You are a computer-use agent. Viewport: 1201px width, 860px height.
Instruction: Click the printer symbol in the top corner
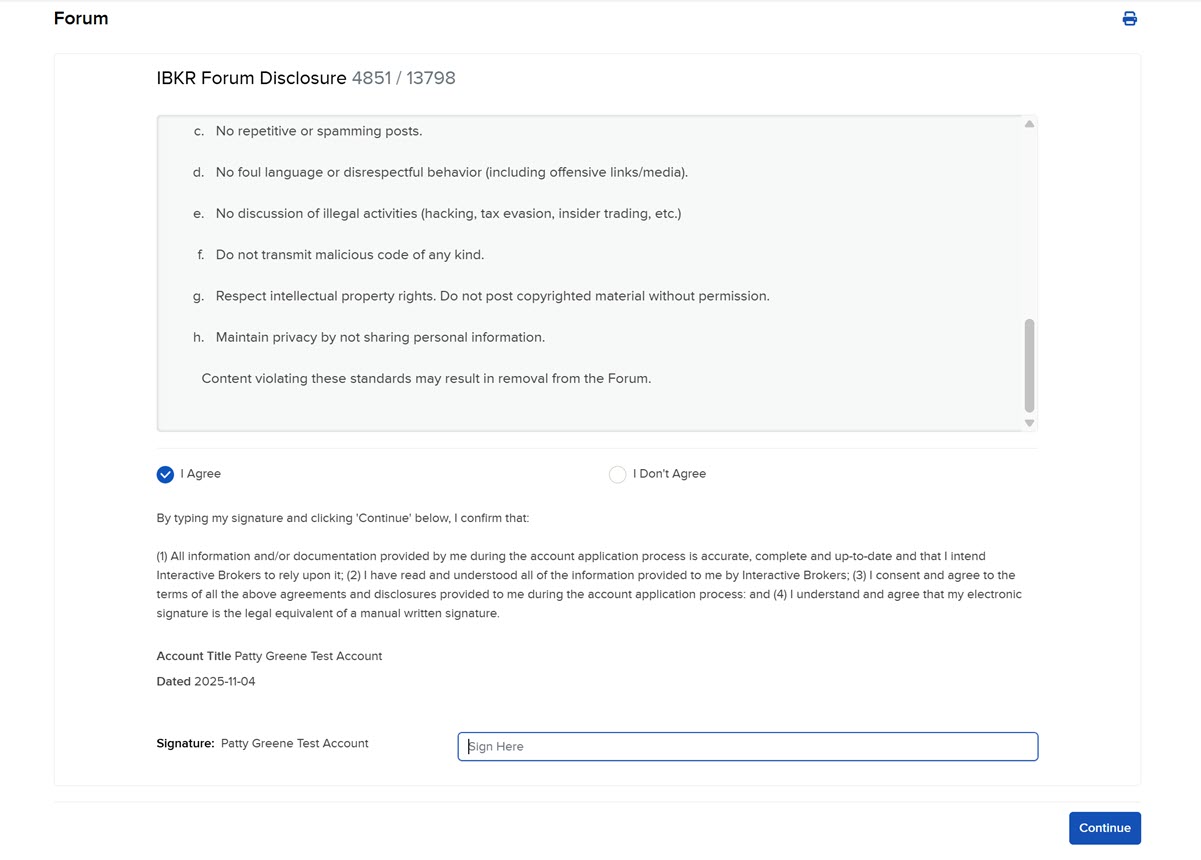click(1129, 18)
